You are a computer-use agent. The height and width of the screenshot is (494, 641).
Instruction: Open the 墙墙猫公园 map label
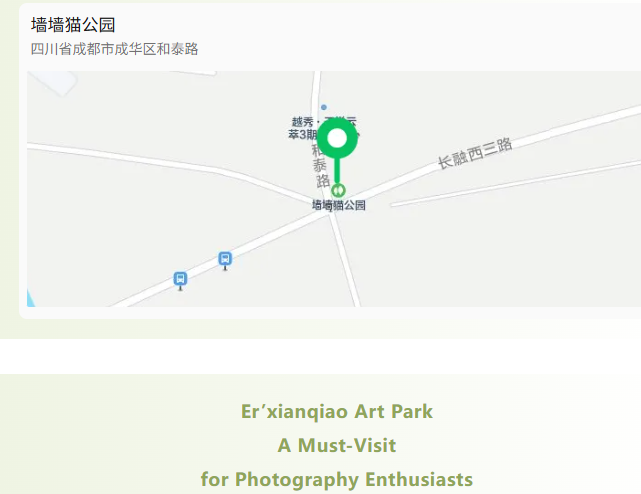click(338, 205)
